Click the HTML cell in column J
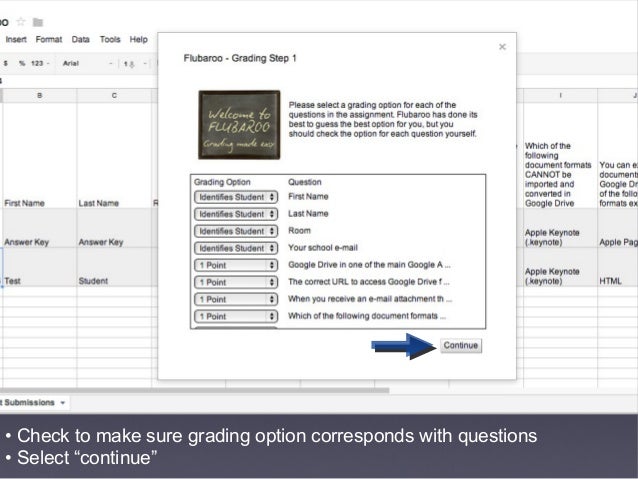Image resolution: width=638 pixels, height=479 pixels. click(x=618, y=267)
